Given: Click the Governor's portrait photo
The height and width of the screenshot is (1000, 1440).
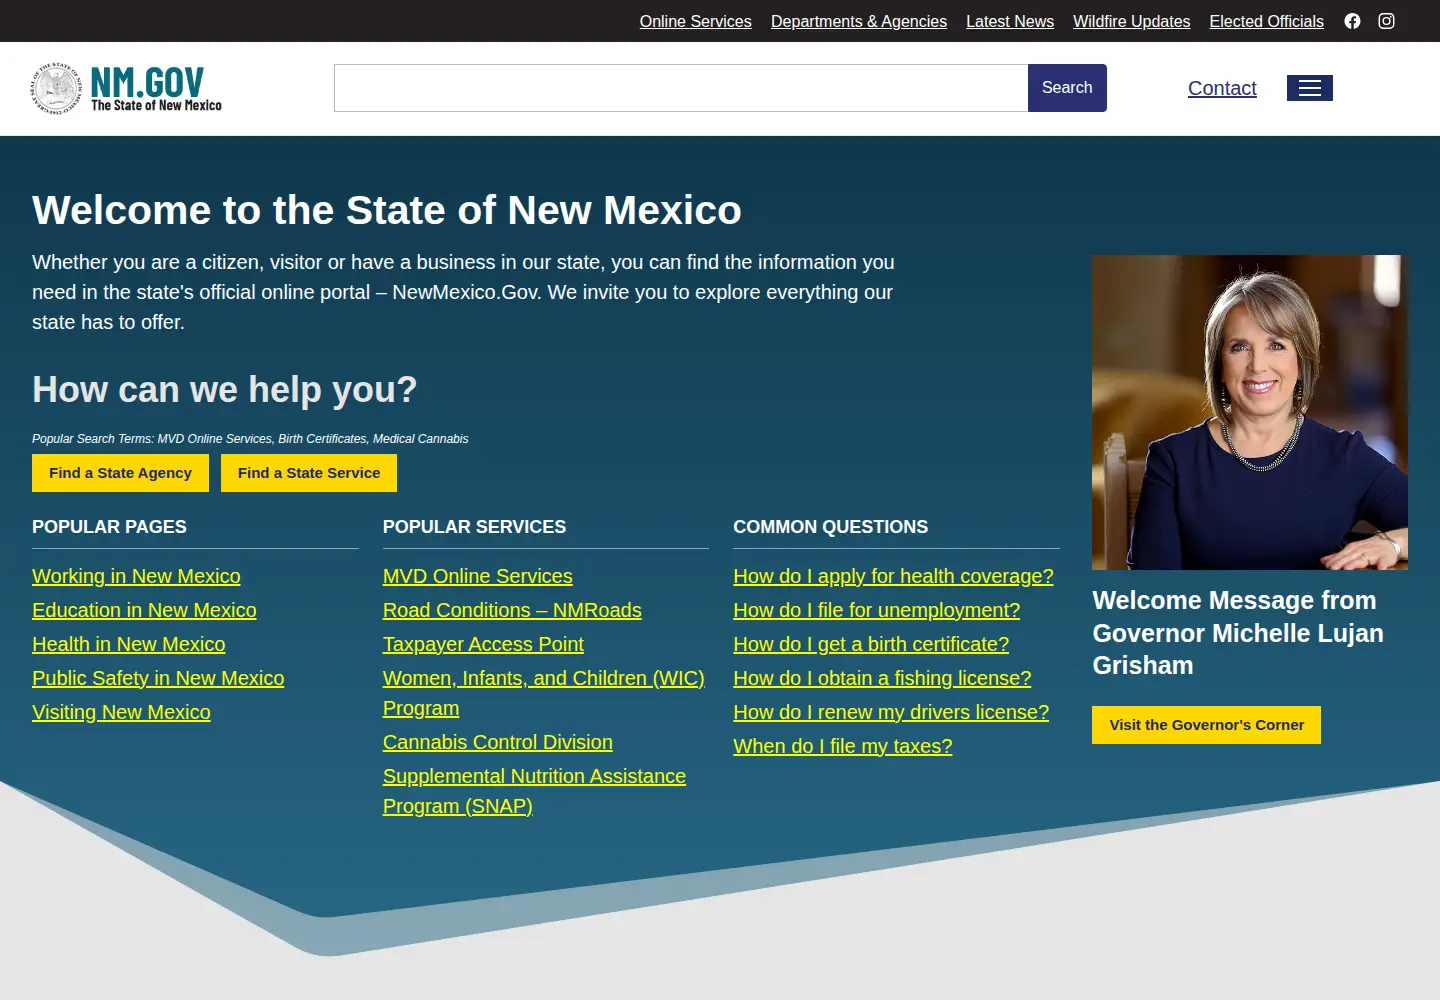Looking at the screenshot, I should pyautogui.click(x=1250, y=412).
